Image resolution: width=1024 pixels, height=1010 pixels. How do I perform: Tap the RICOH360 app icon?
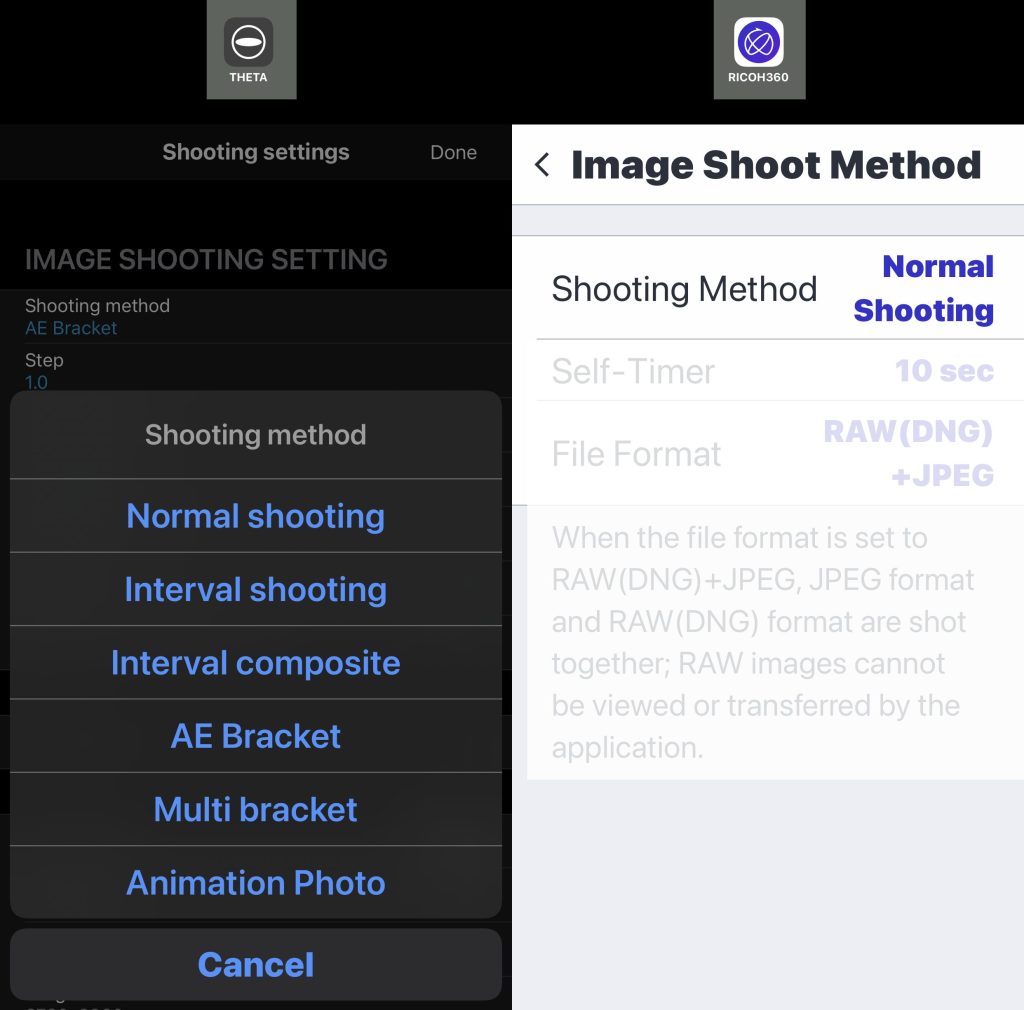[758, 42]
